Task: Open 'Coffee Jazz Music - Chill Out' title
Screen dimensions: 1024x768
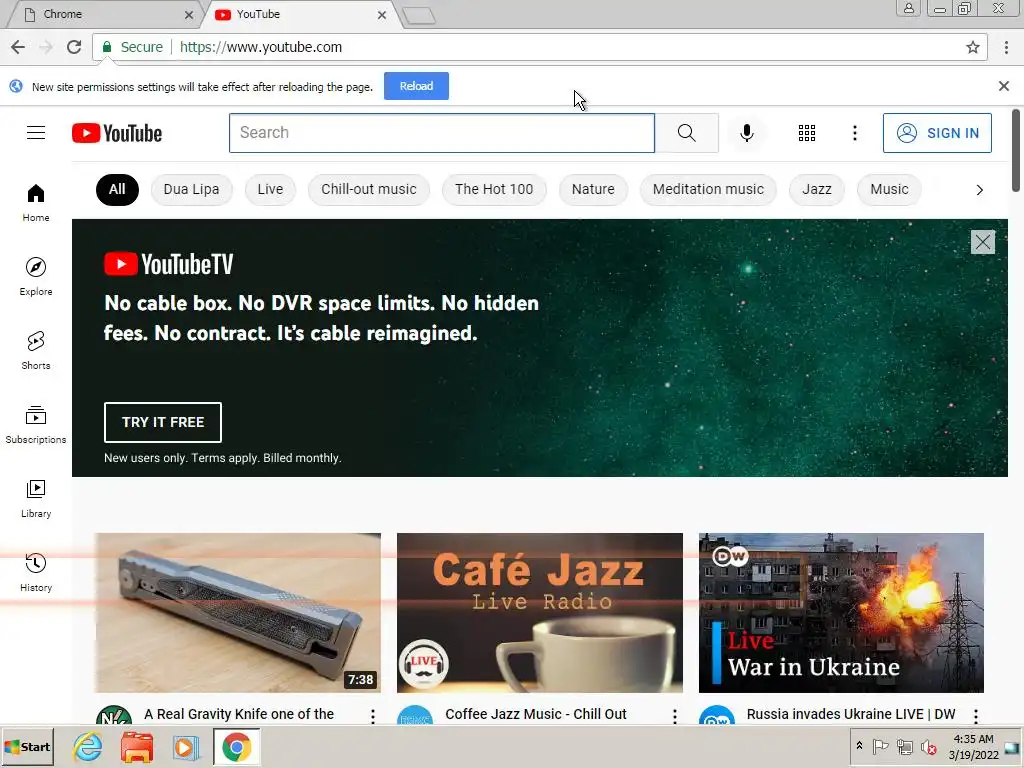Action: coord(536,714)
